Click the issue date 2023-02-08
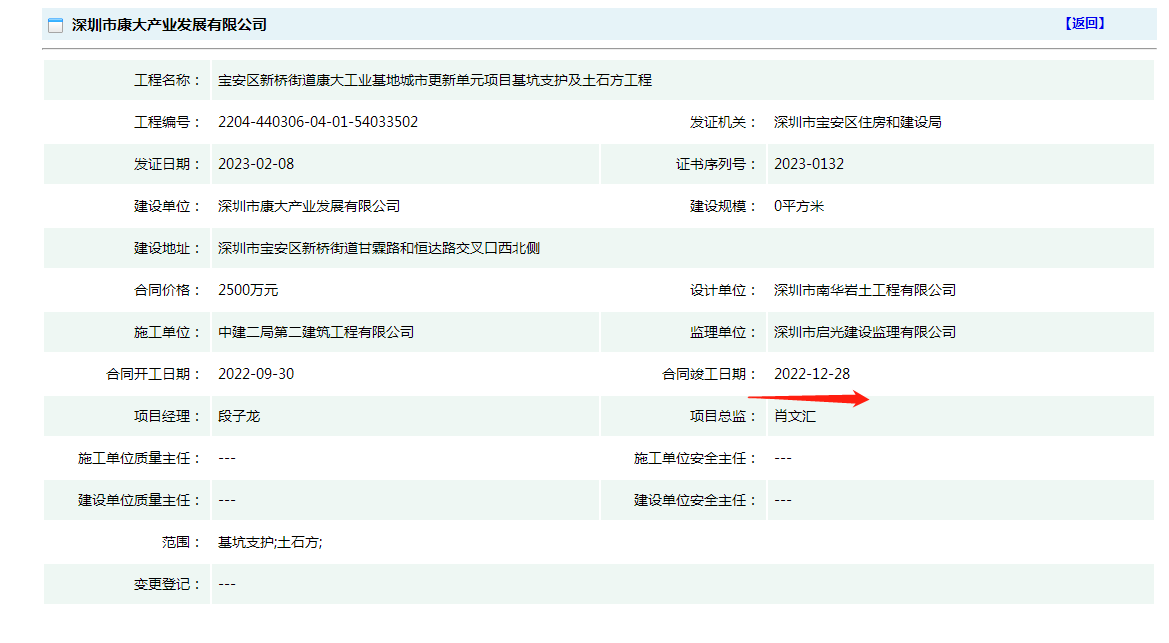Screen dimensions: 1169x643 [256, 164]
